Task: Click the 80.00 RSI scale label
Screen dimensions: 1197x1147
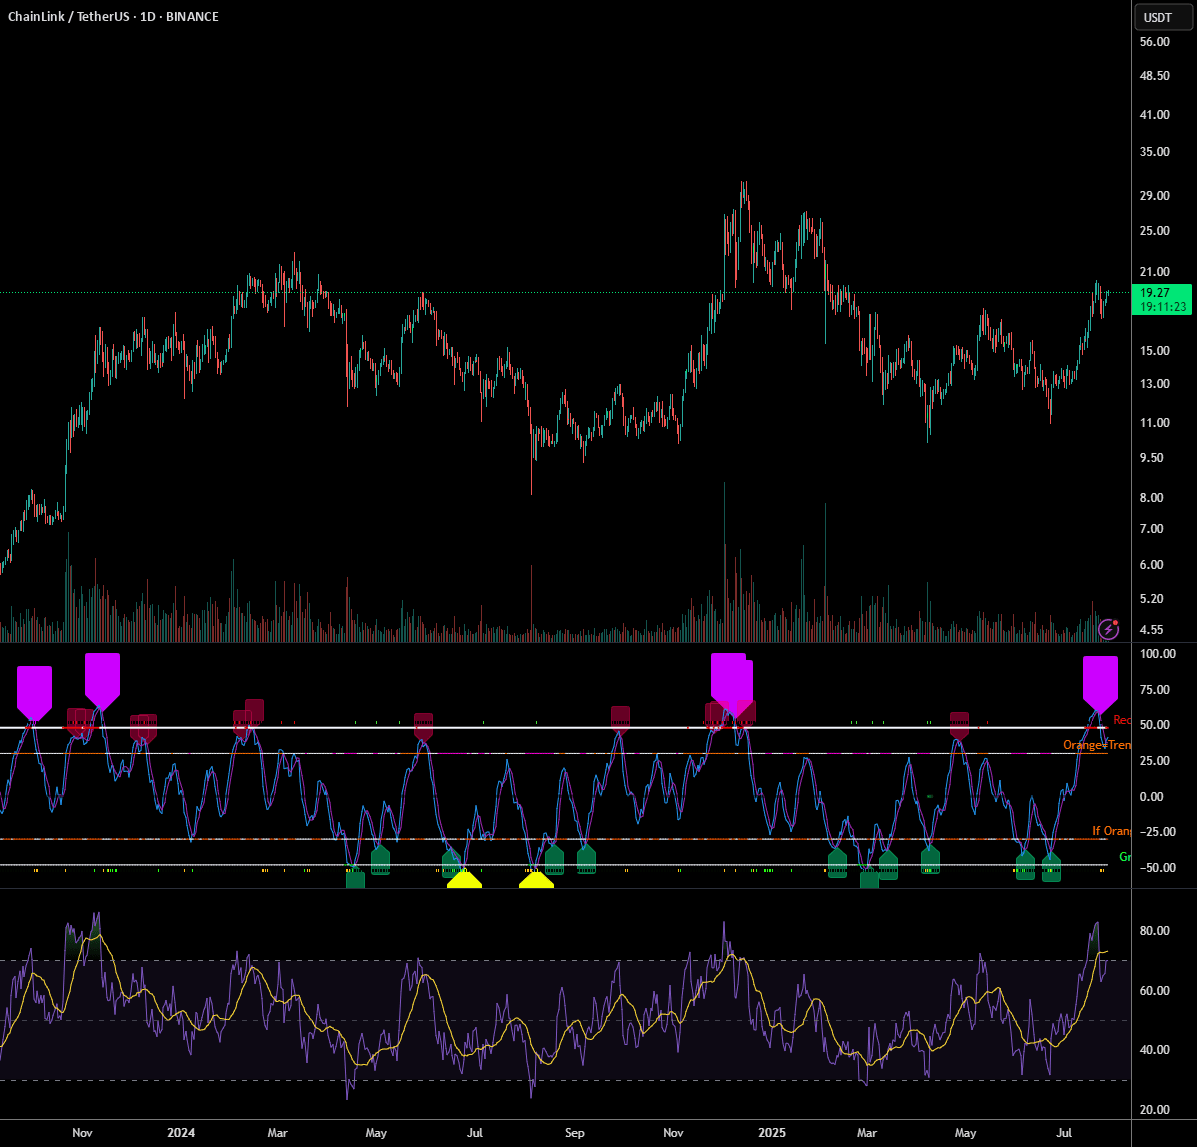Action: (x=1154, y=930)
